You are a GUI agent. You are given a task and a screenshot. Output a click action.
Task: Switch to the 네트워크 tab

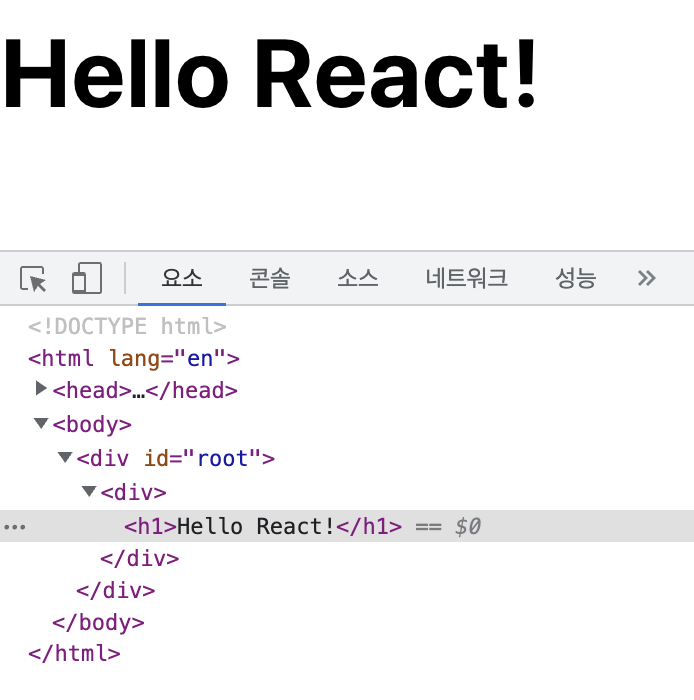pyautogui.click(x=466, y=278)
